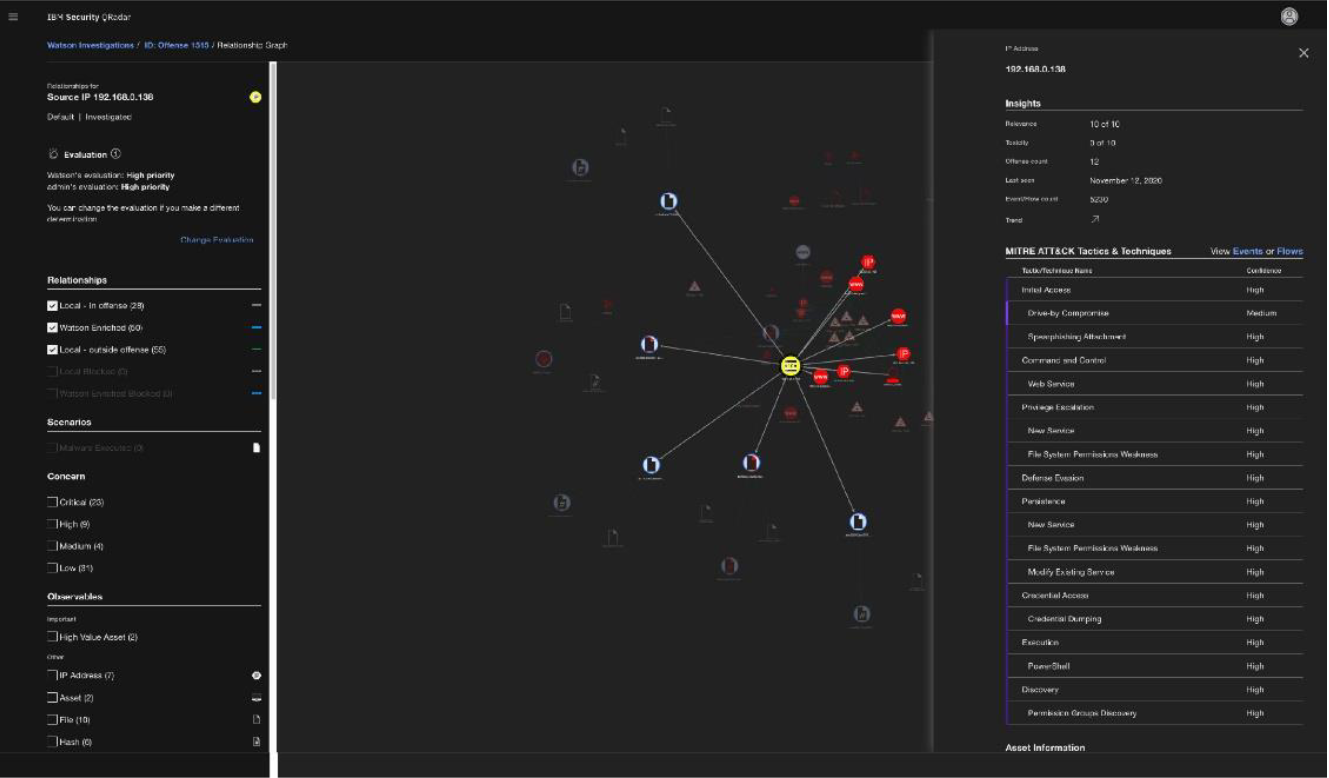The height and width of the screenshot is (778, 1329).
Task: Open the Flows view link
Action: (x=1290, y=252)
